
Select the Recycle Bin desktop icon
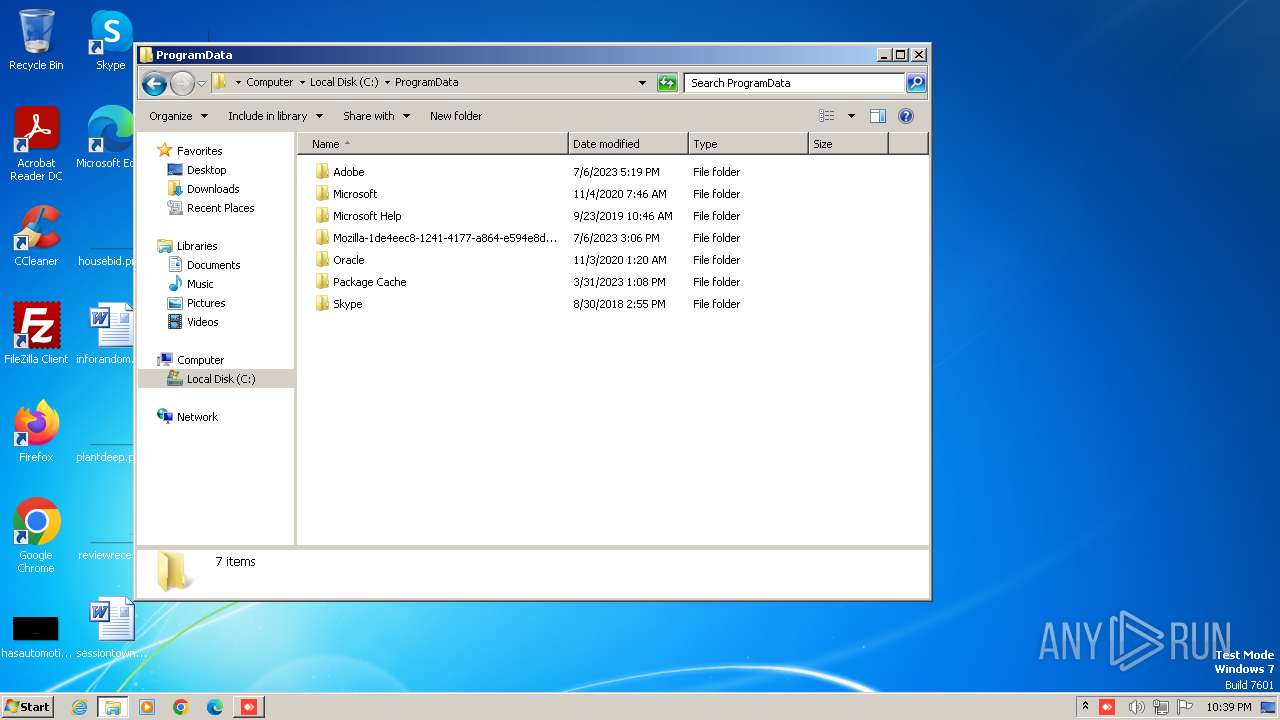[36, 40]
